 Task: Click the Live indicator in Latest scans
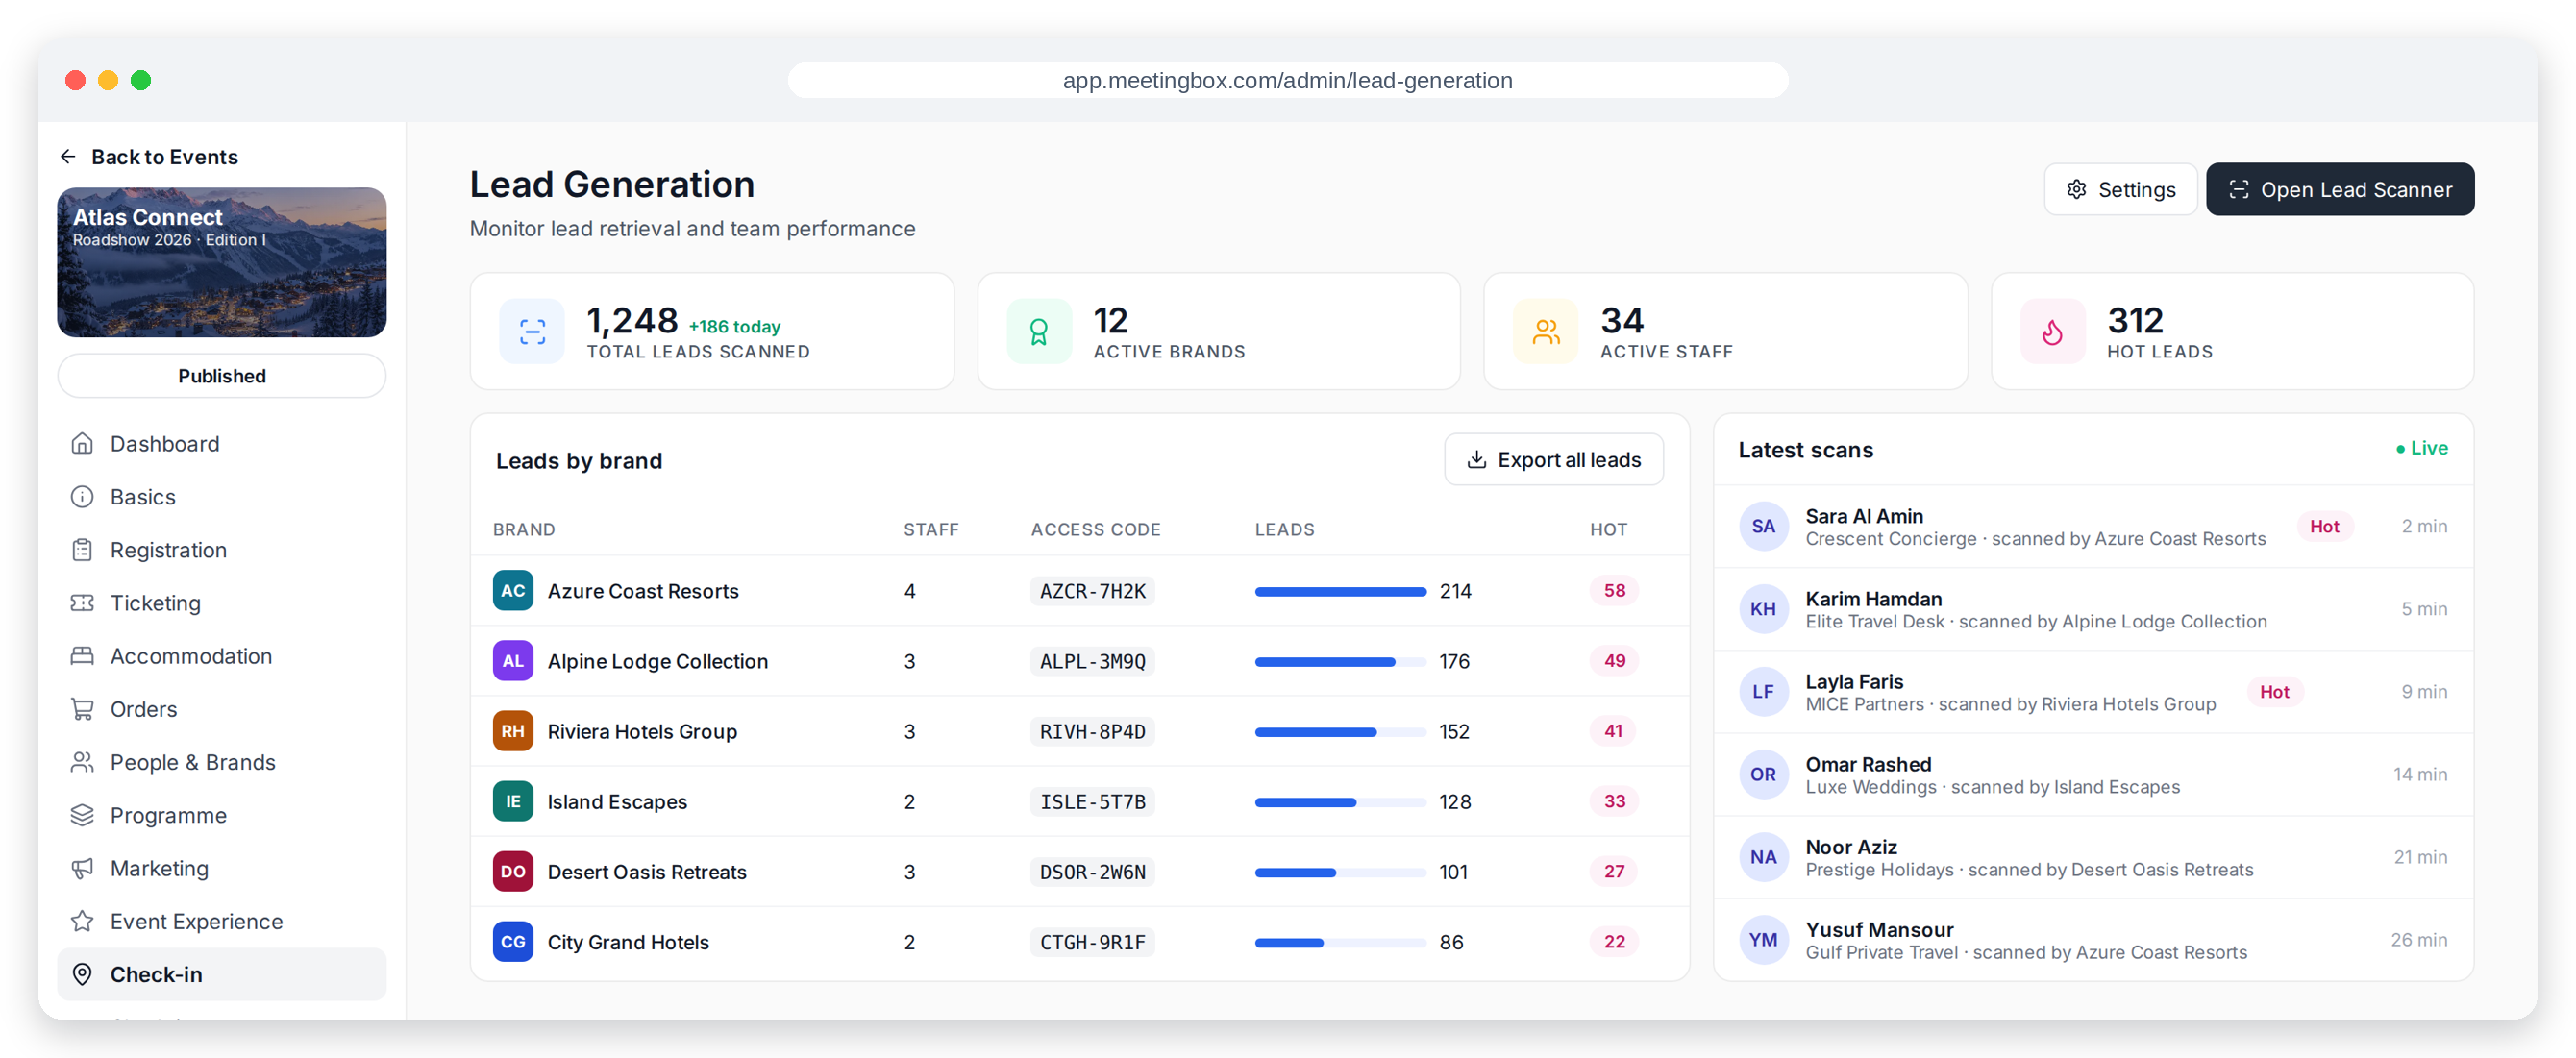(x=2421, y=448)
